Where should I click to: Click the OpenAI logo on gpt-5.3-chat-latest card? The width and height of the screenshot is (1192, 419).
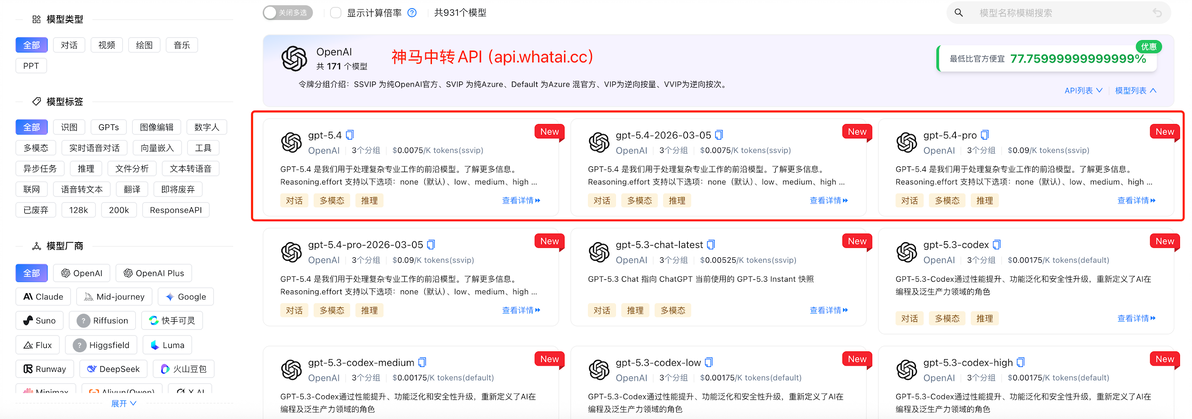coord(599,252)
